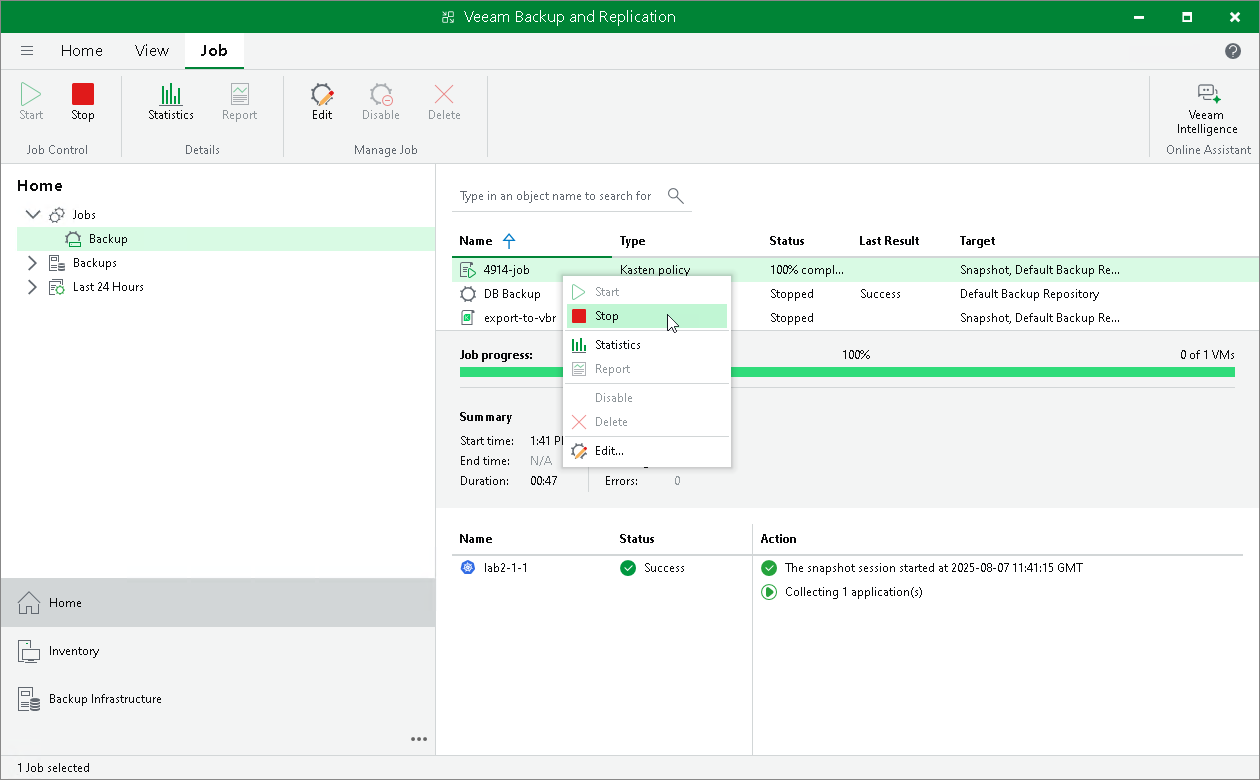This screenshot has width=1260, height=780.
Task: Click the Success last result for DB Backup
Action: (x=880, y=294)
